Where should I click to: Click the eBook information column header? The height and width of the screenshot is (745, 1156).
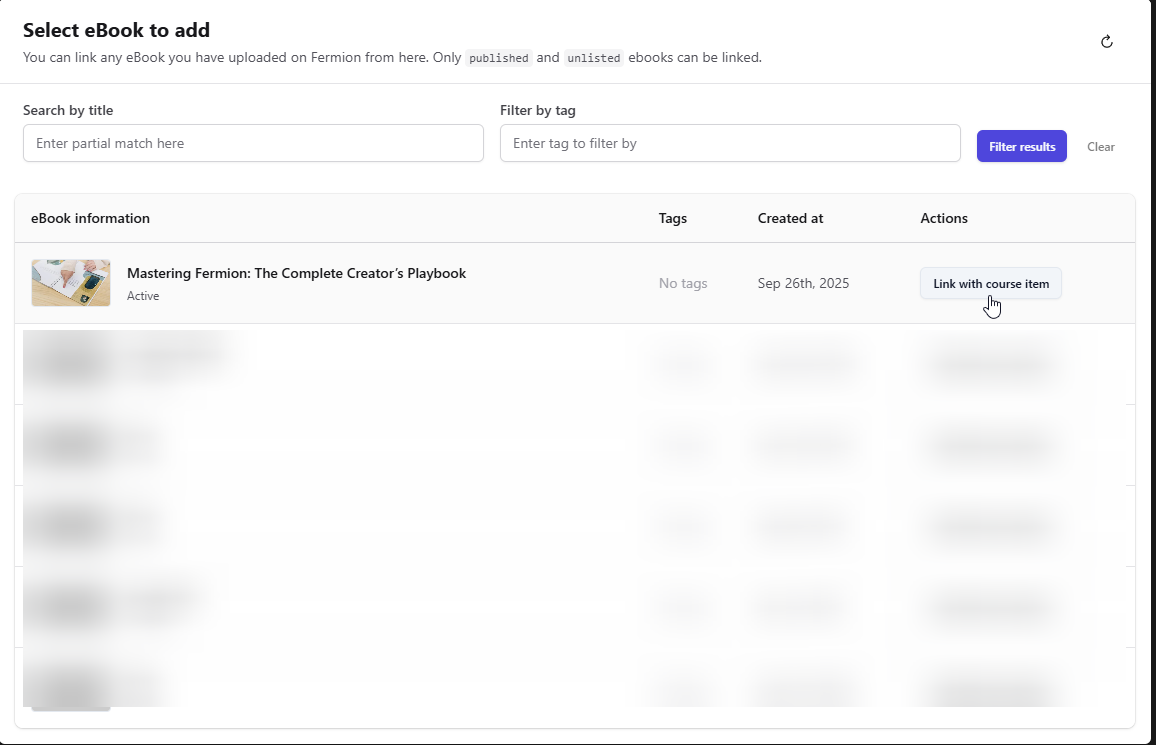pyautogui.click(x=90, y=218)
